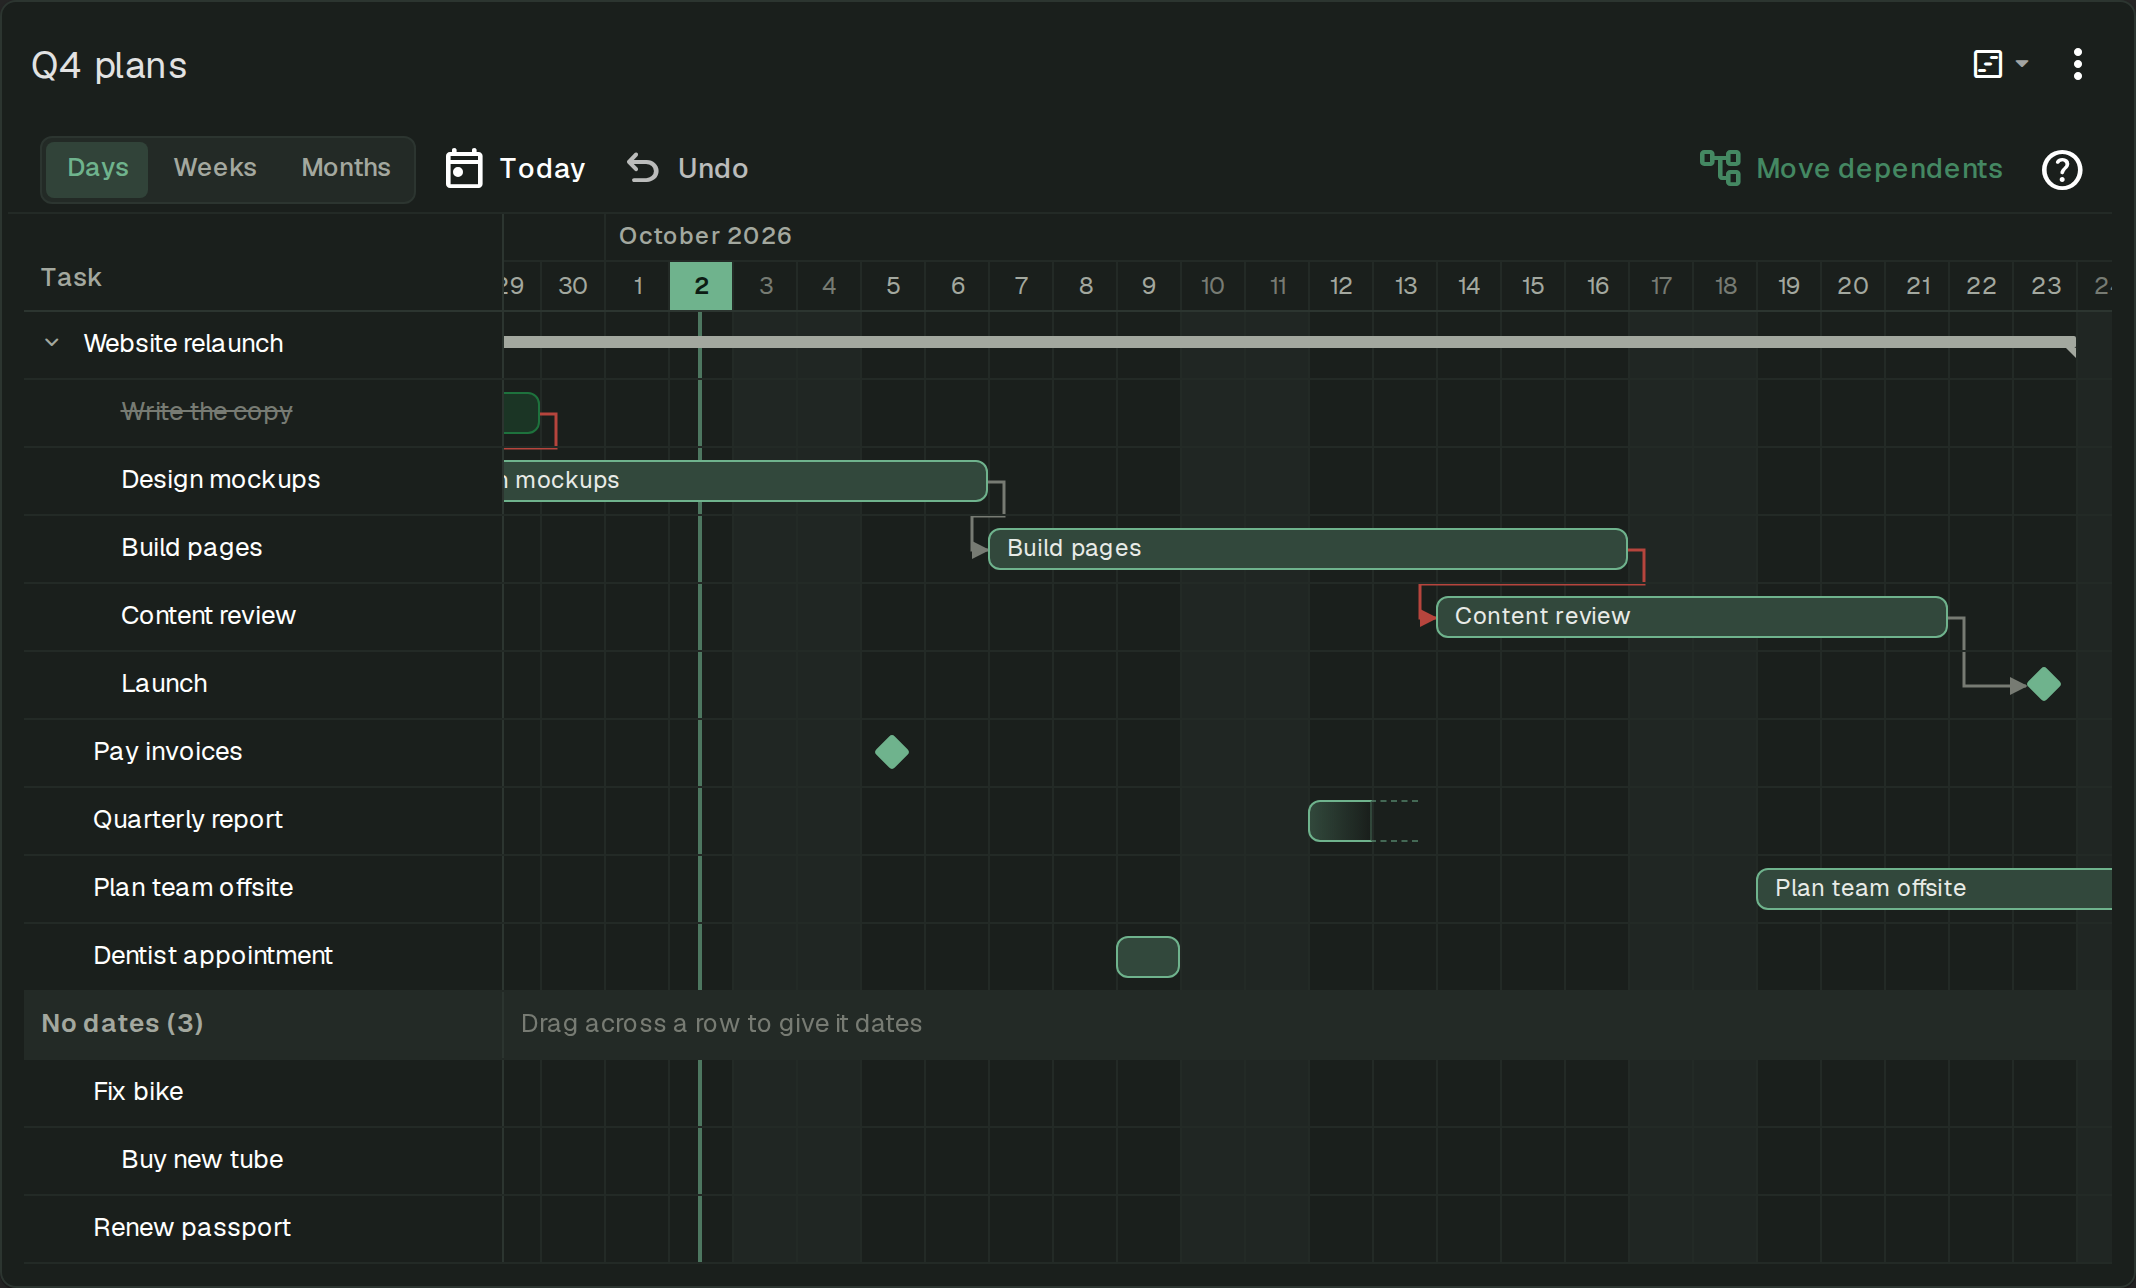Click the Today button label

pyautogui.click(x=543, y=168)
